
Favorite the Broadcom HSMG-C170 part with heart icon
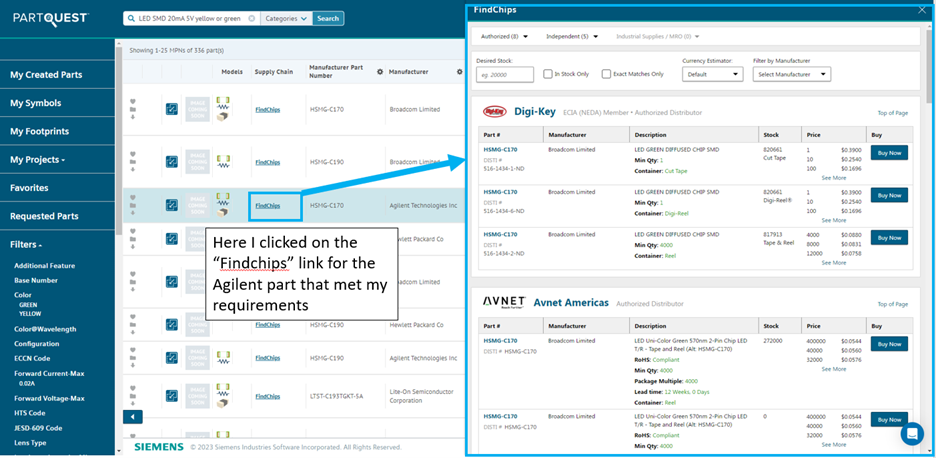pyautogui.click(x=133, y=102)
